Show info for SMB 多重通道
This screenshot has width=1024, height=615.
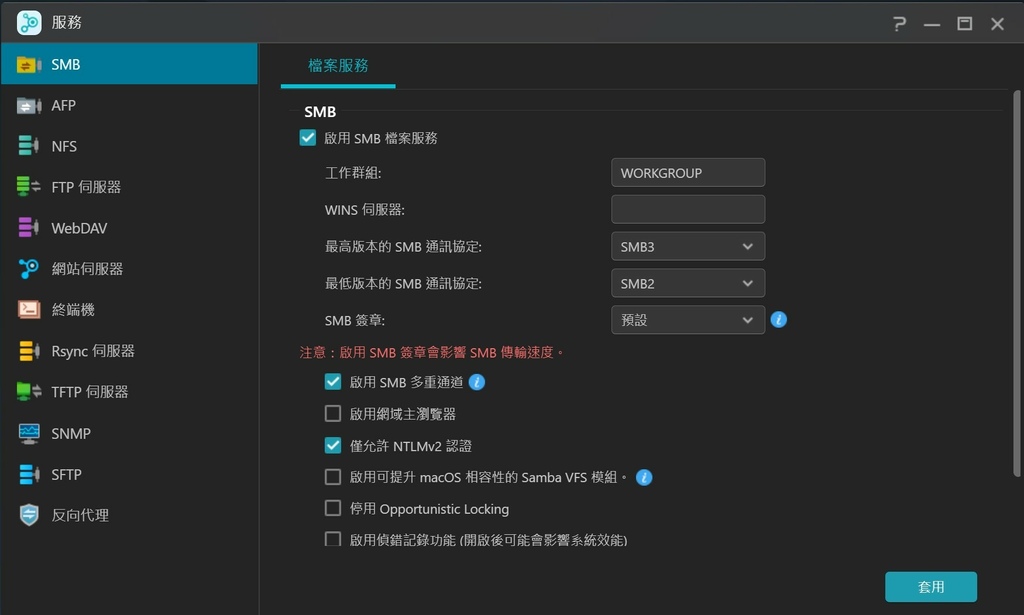(x=477, y=382)
